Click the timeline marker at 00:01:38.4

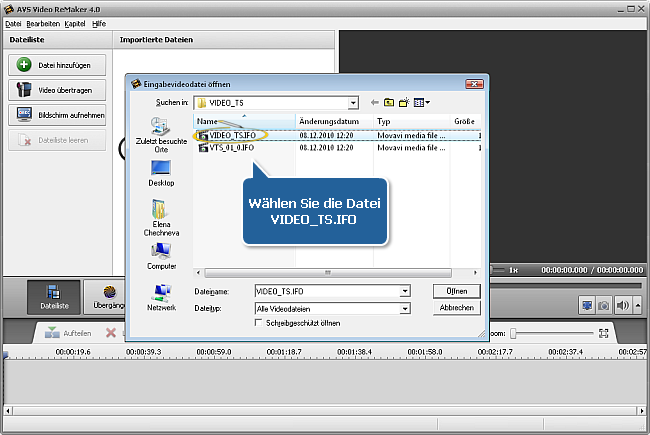click(x=354, y=352)
